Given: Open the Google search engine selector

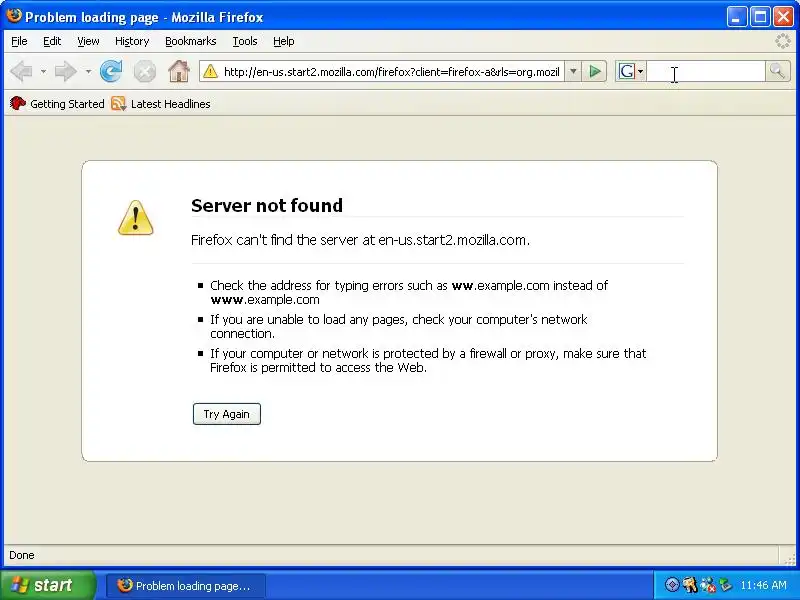Looking at the screenshot, I should [631, 71].
